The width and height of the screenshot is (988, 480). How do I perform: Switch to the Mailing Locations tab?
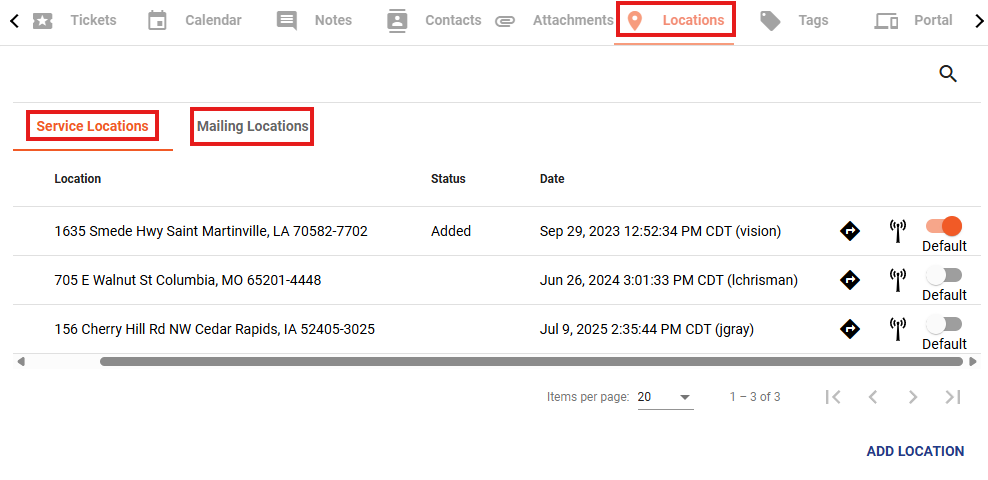pos(252,126)
